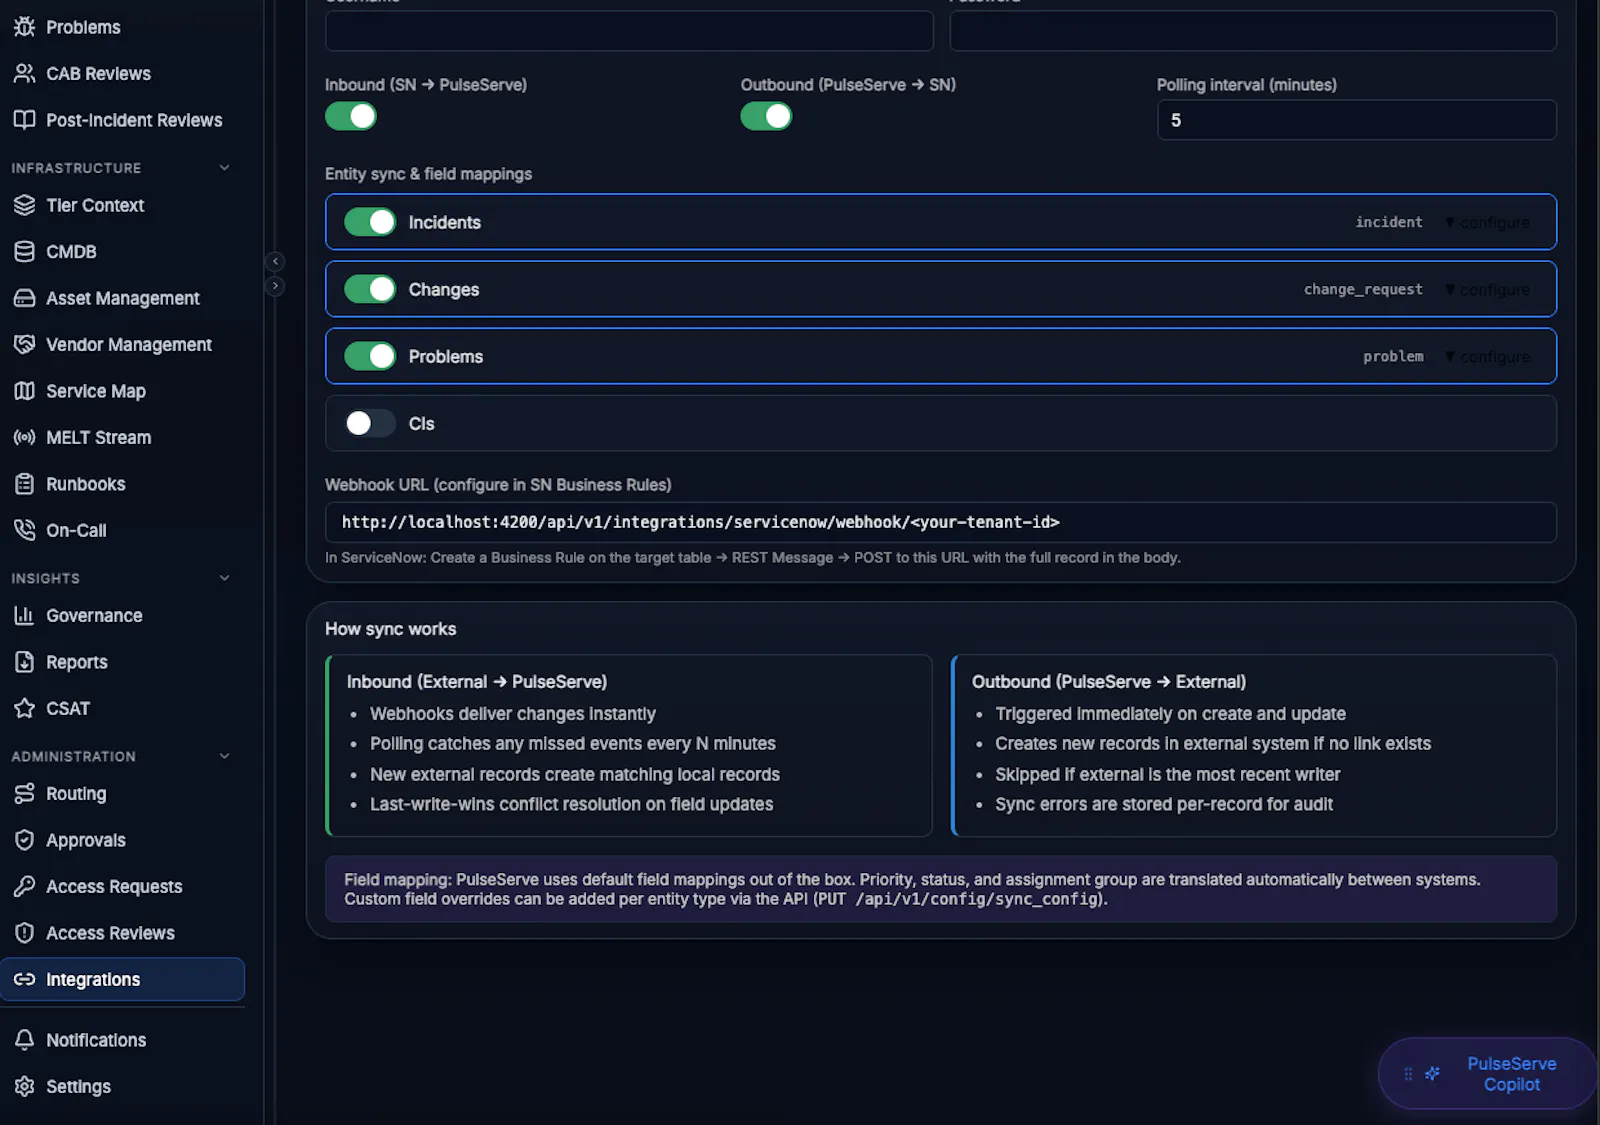The height and width of the screenshot is (1125, 1600).
Task: Click the CAB Reviews people icon
Action: pyautogui.click(x=24, y=73)
